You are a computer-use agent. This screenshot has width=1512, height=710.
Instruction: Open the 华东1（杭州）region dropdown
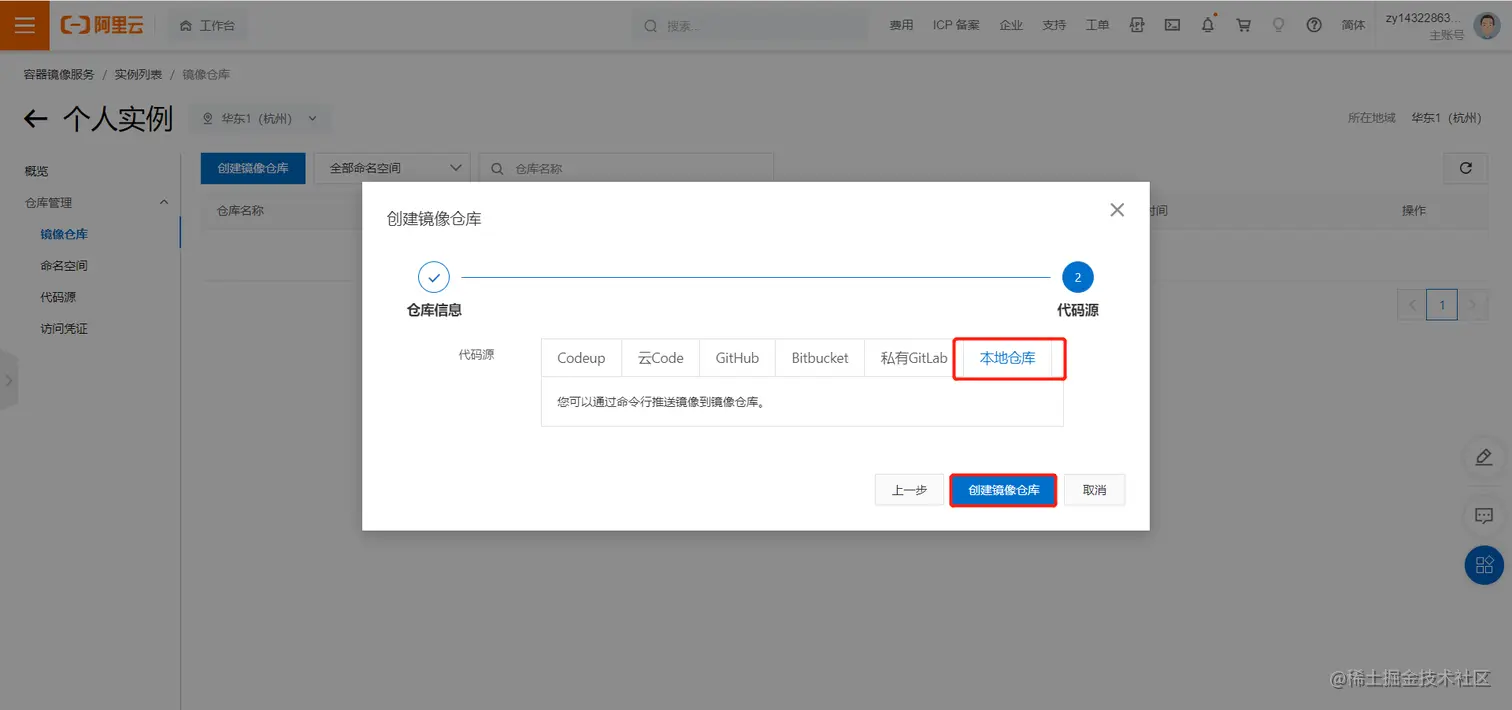(260, 118)
